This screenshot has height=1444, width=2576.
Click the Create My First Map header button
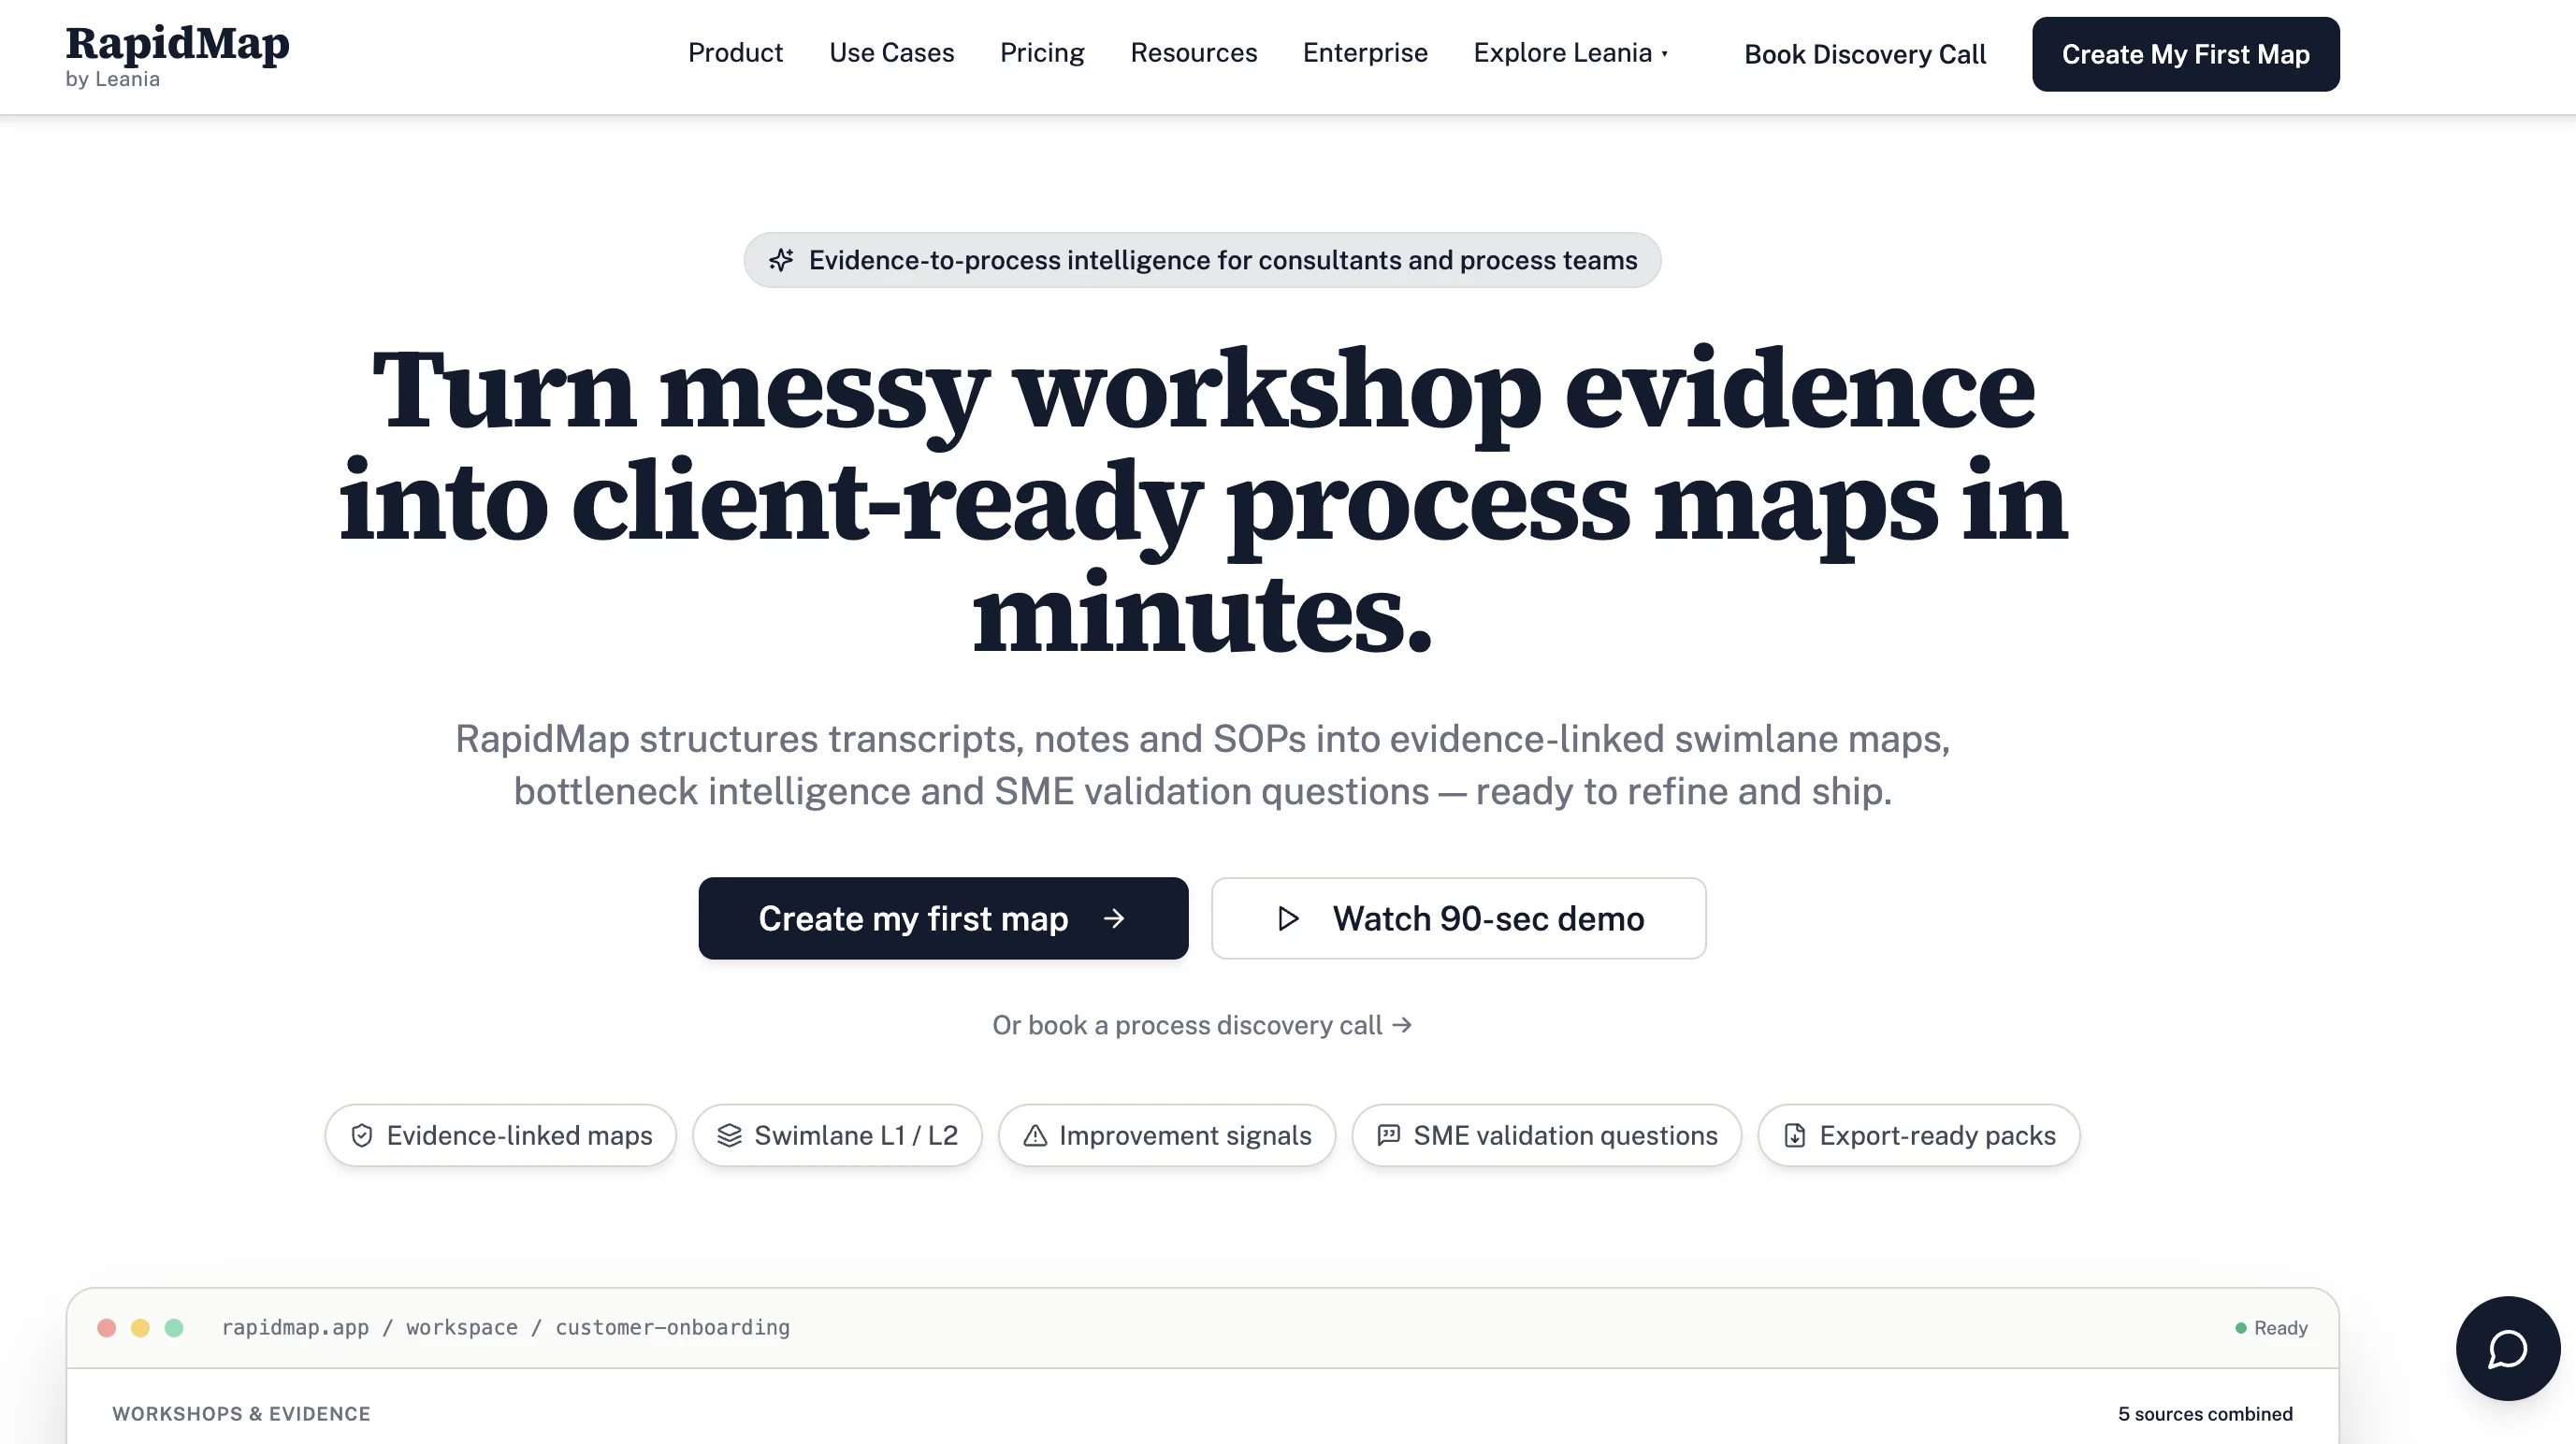pyautogui.click(x=2185, y=54)
